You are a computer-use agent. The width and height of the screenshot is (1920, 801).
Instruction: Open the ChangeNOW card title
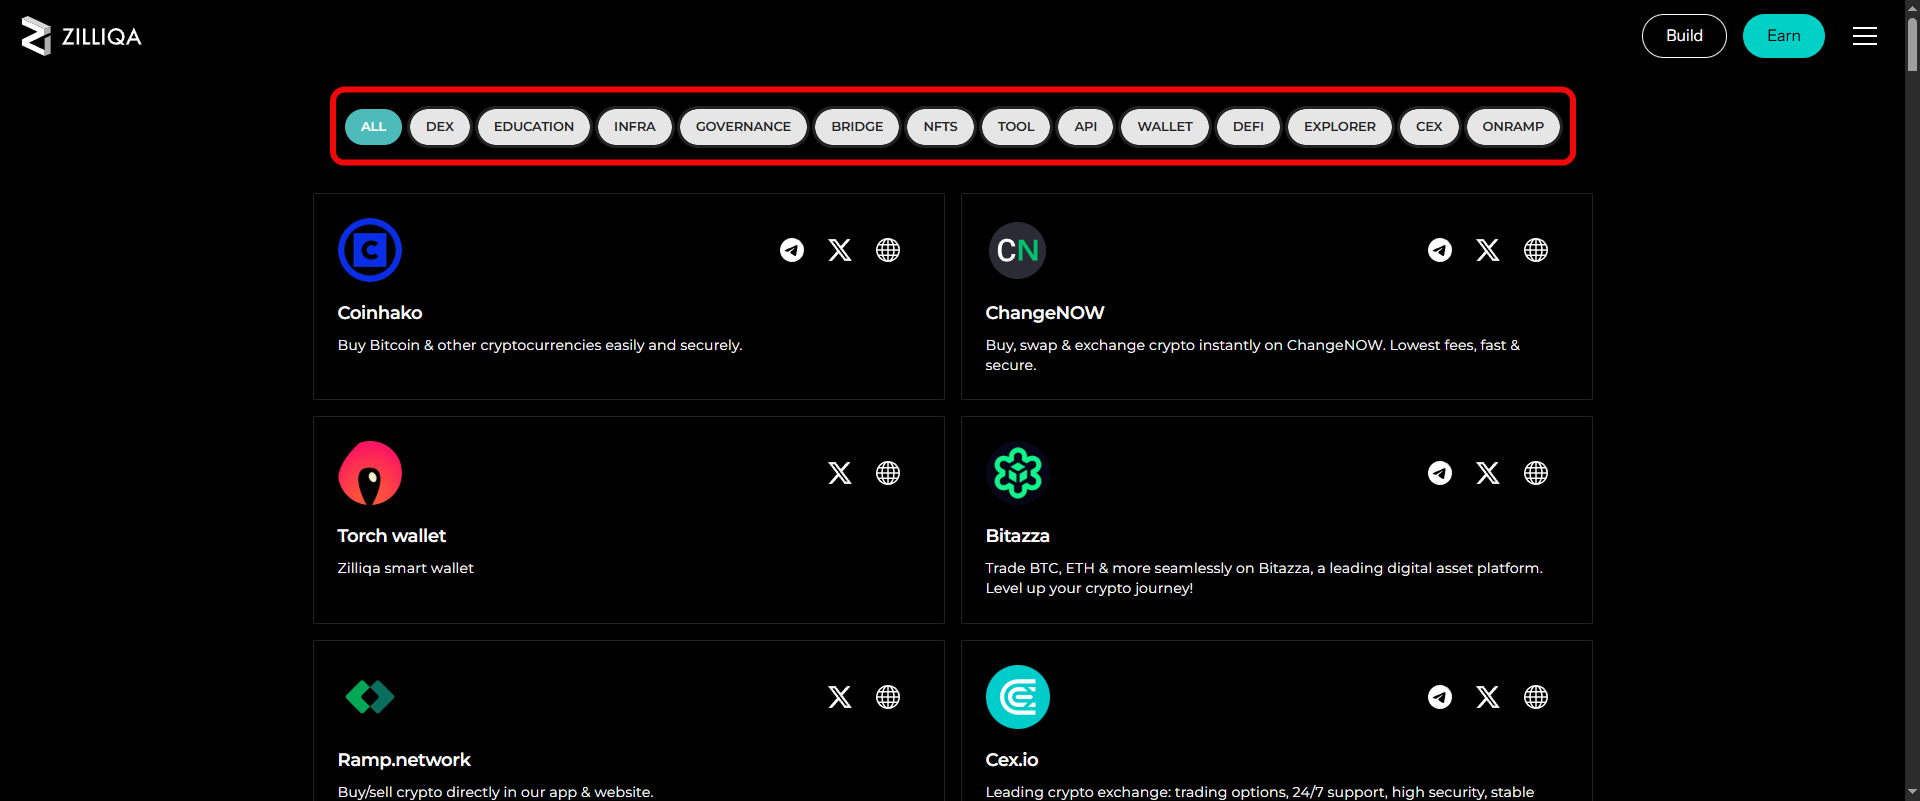1044,313
